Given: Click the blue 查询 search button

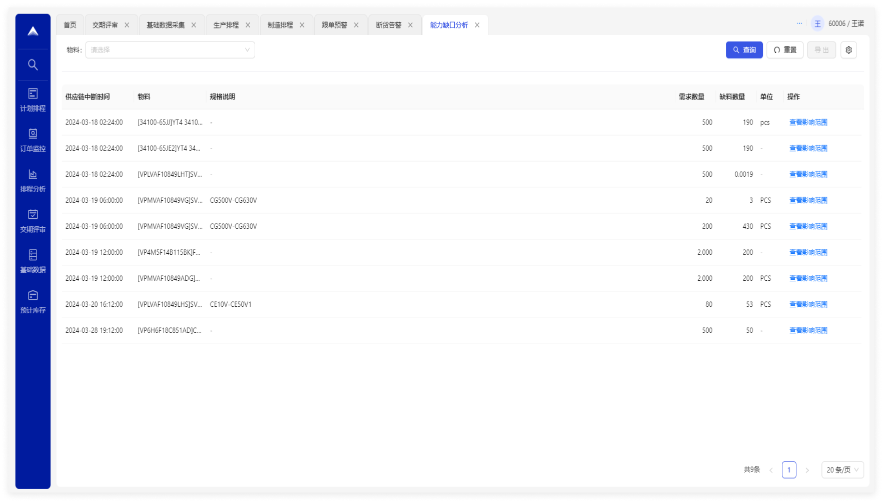Looking at the screenshot, I should [744, 50].
